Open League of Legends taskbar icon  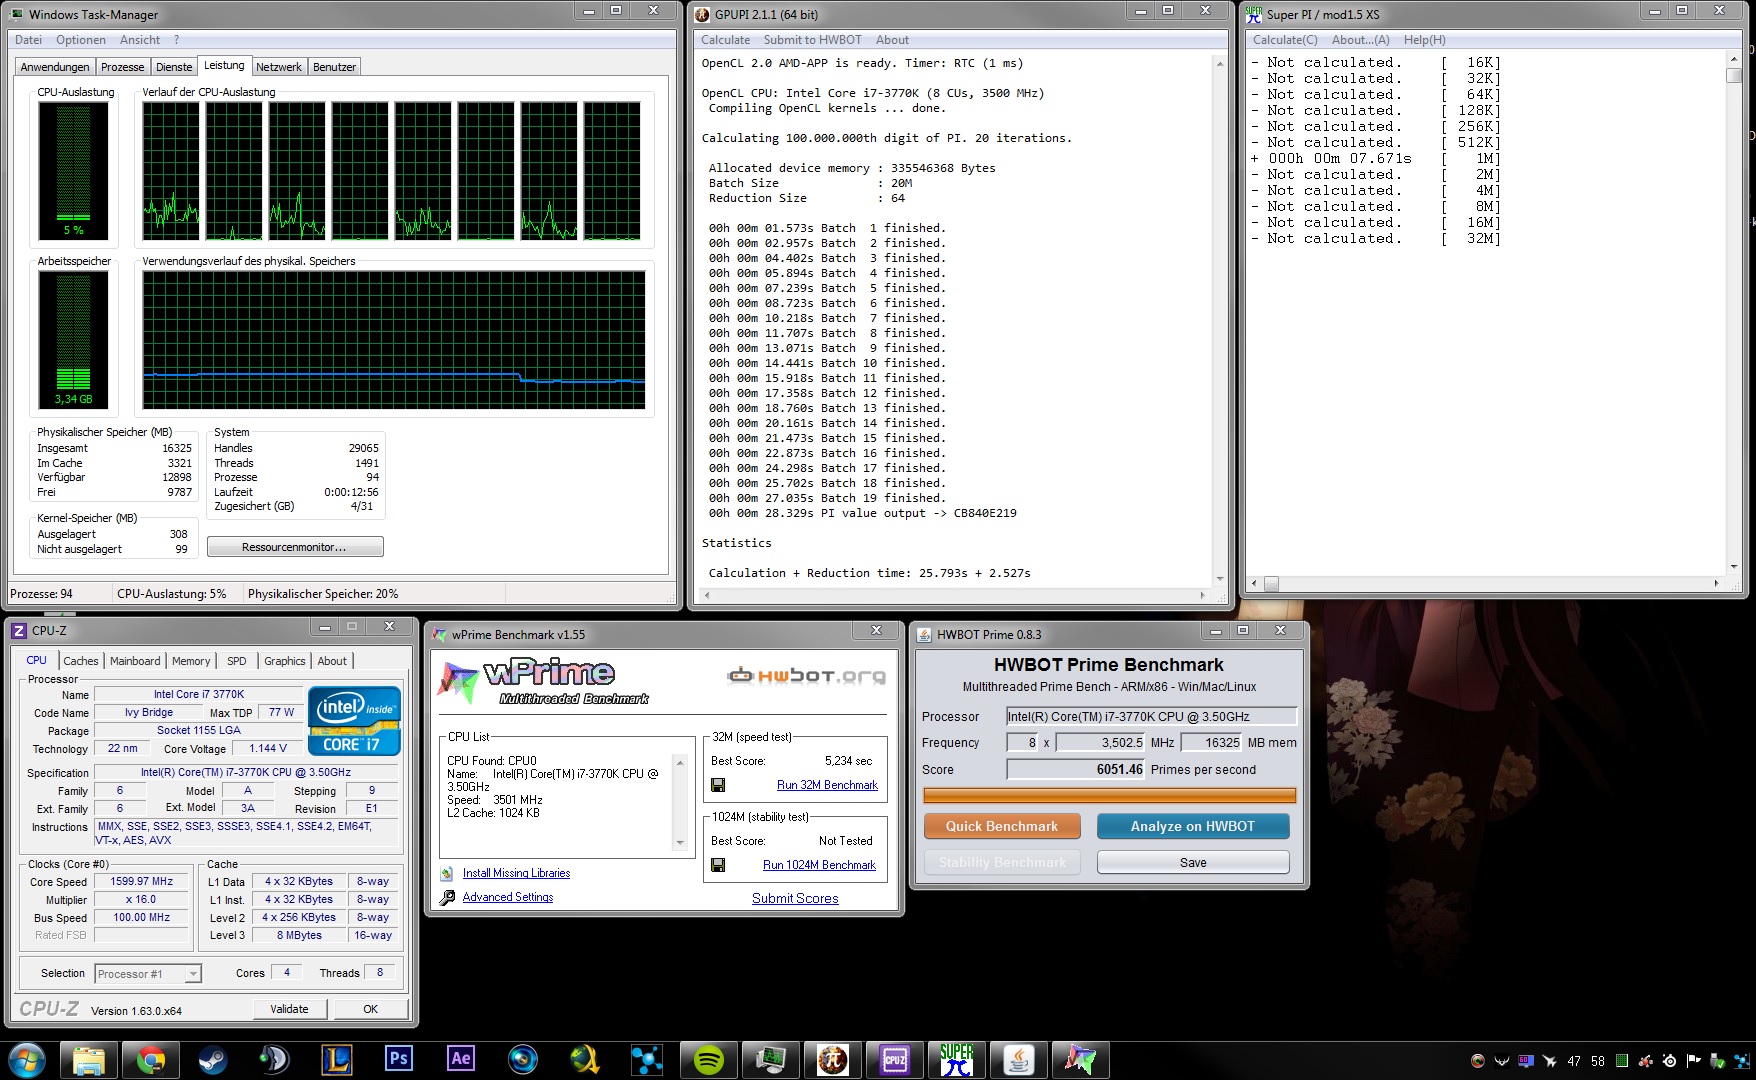[336, 1059]
